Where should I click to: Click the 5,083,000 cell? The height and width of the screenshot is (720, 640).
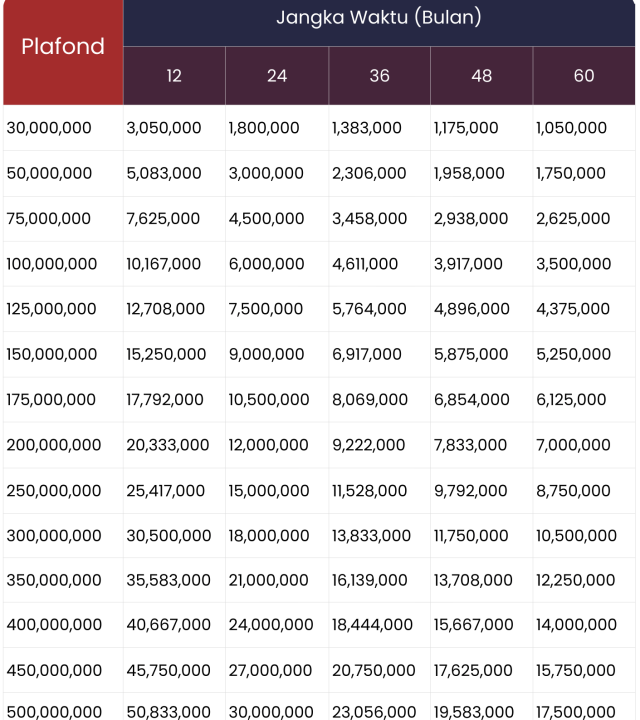164,173
